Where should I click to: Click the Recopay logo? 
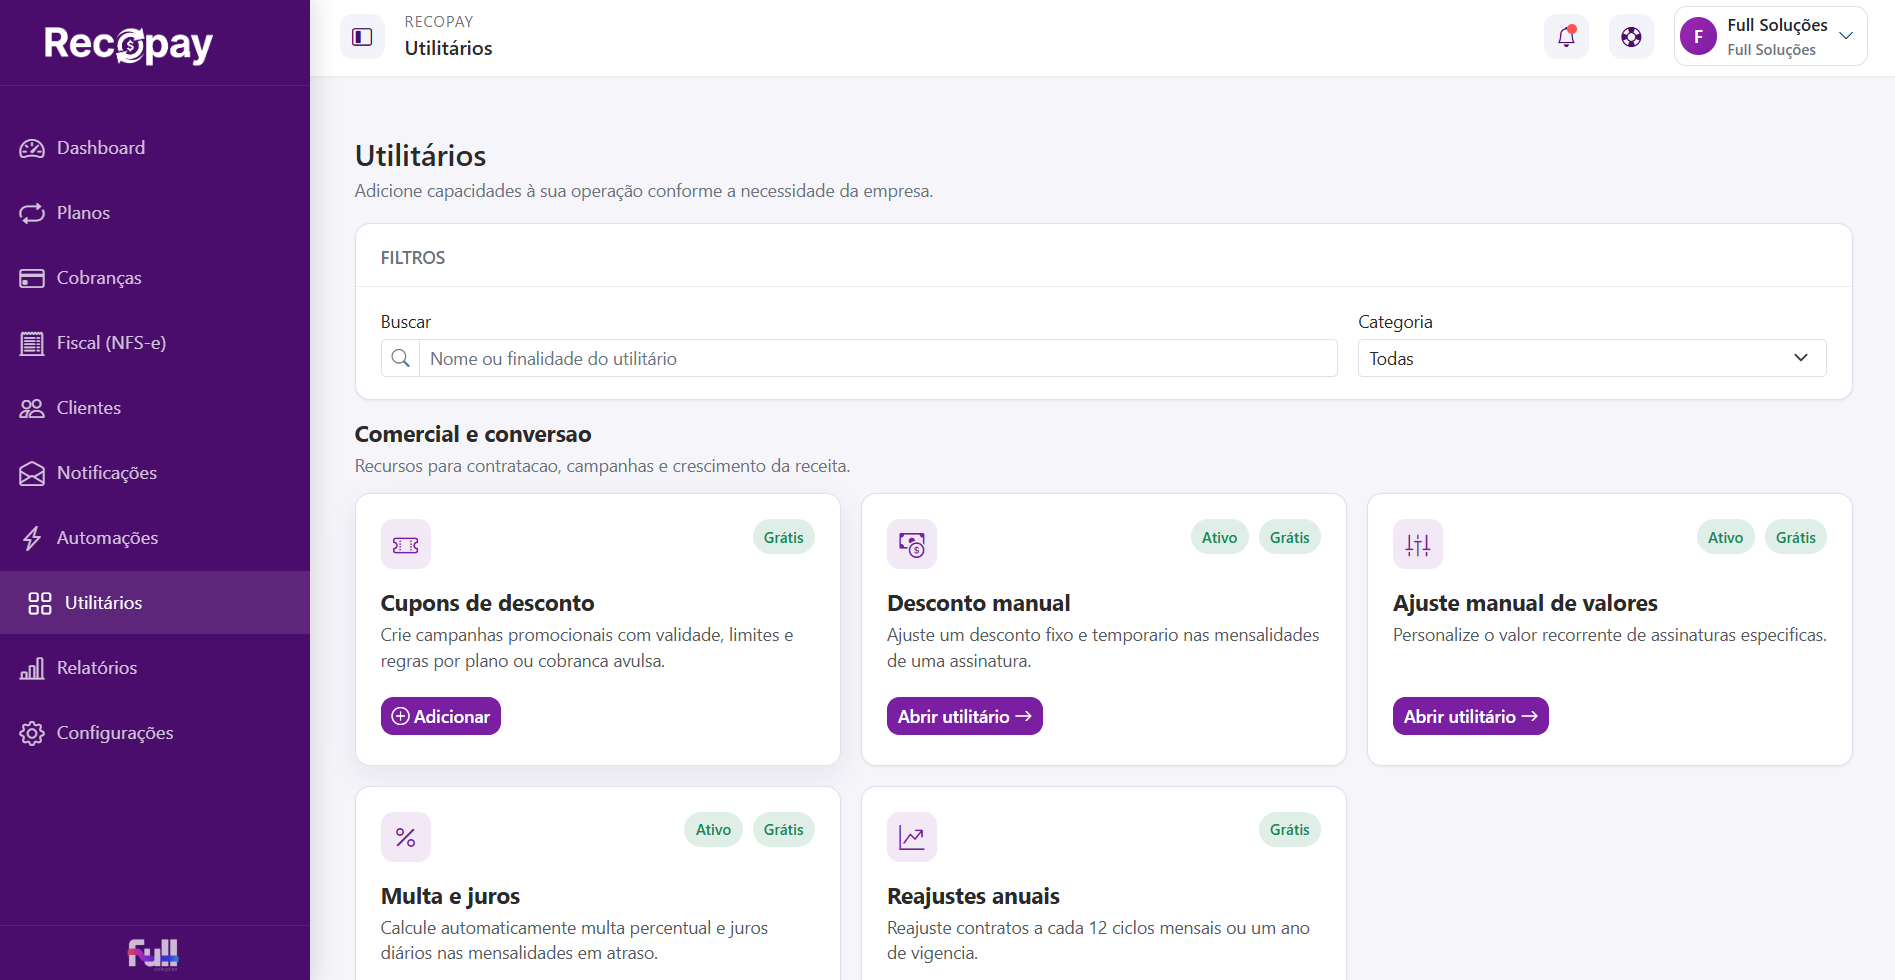point(128,44)
